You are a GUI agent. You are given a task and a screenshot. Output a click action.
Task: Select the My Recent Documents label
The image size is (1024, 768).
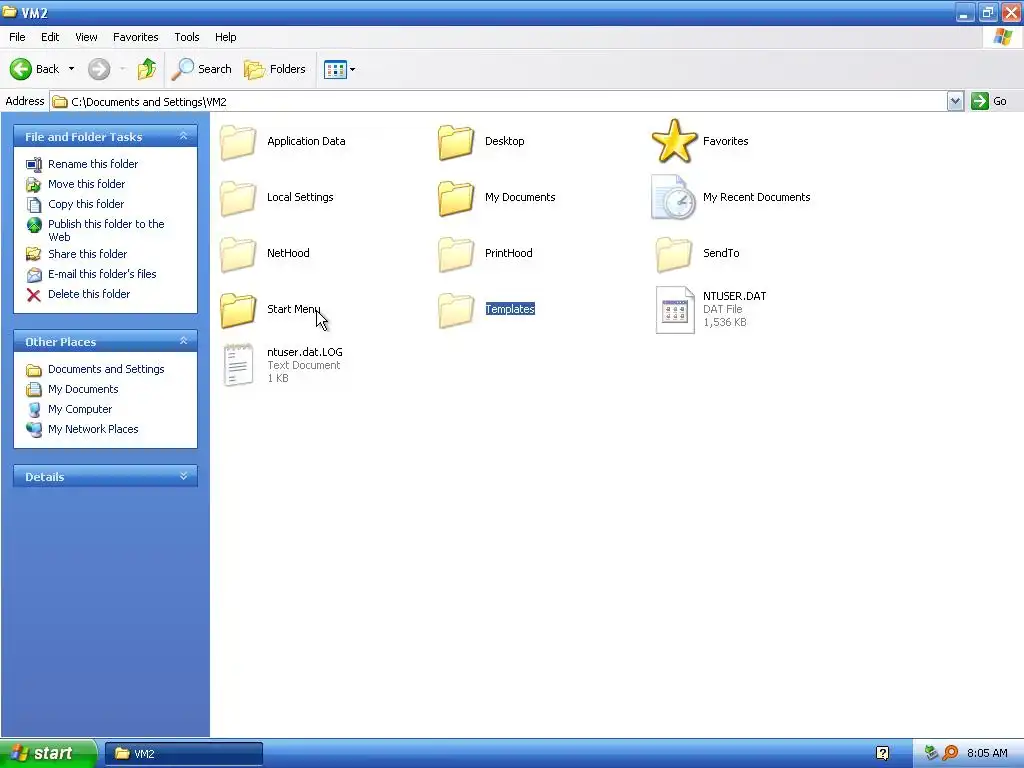(756, 197)
